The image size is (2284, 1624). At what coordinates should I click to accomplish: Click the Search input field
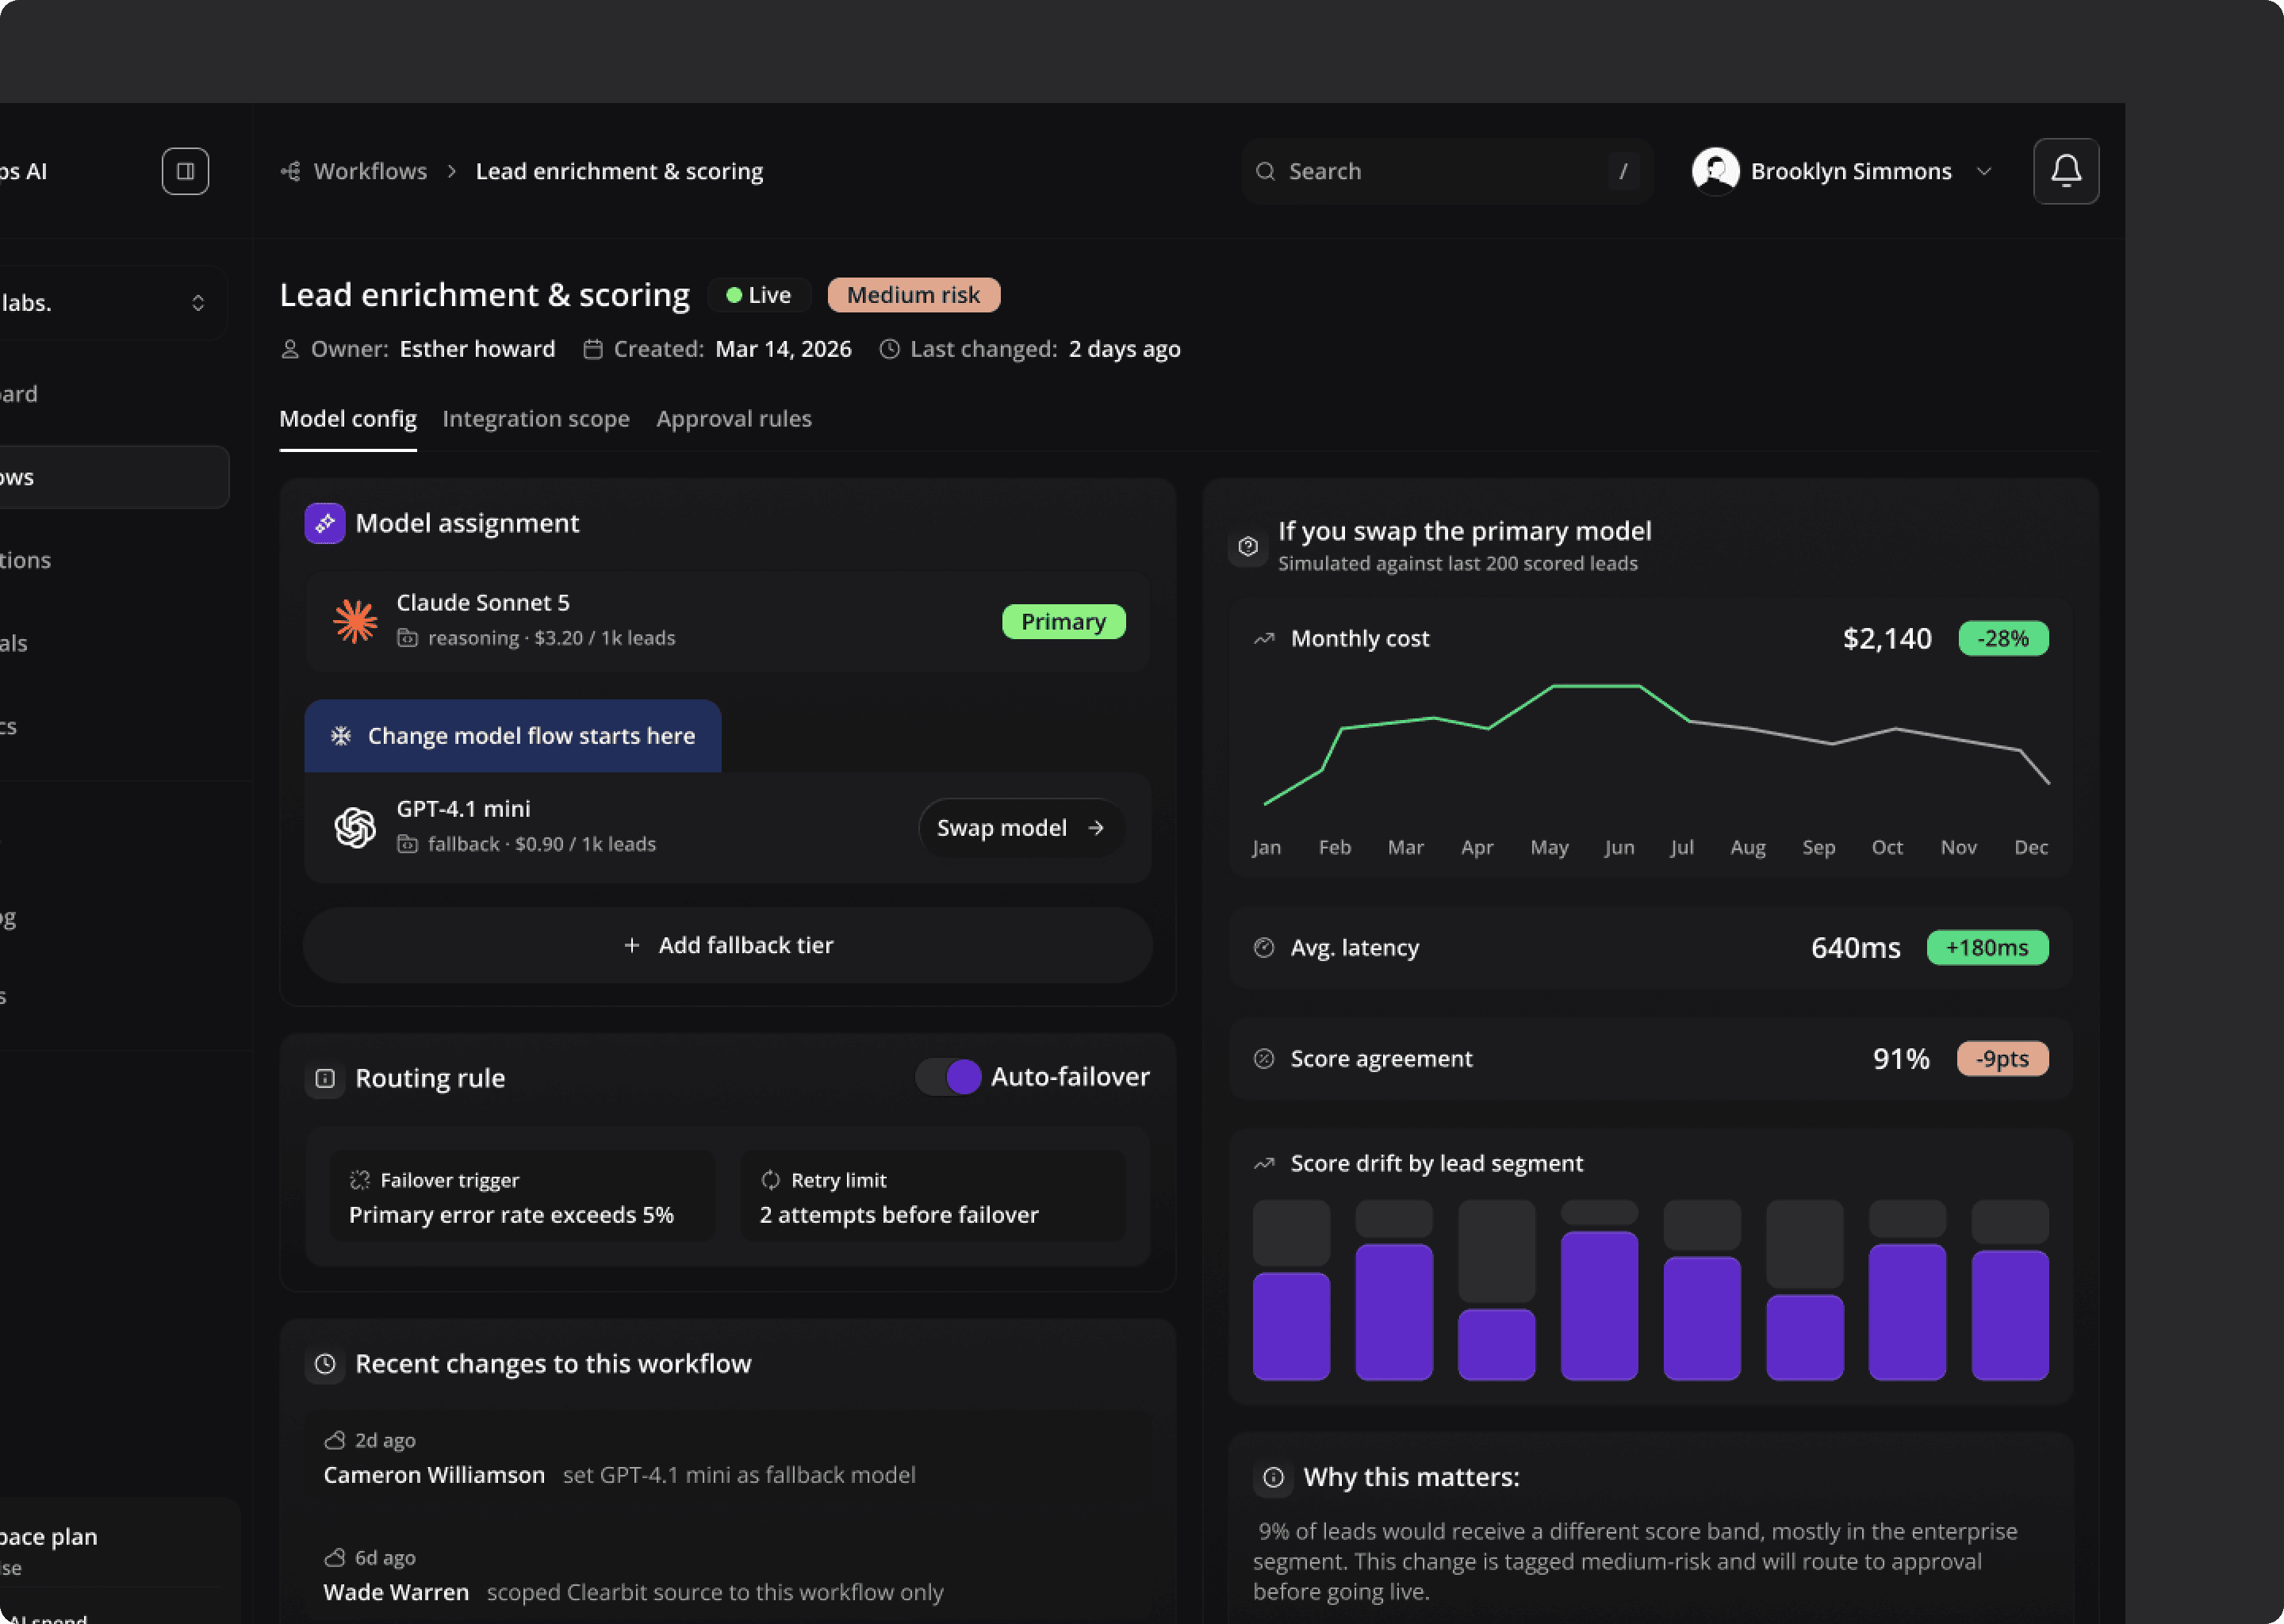coord(1446,171)
